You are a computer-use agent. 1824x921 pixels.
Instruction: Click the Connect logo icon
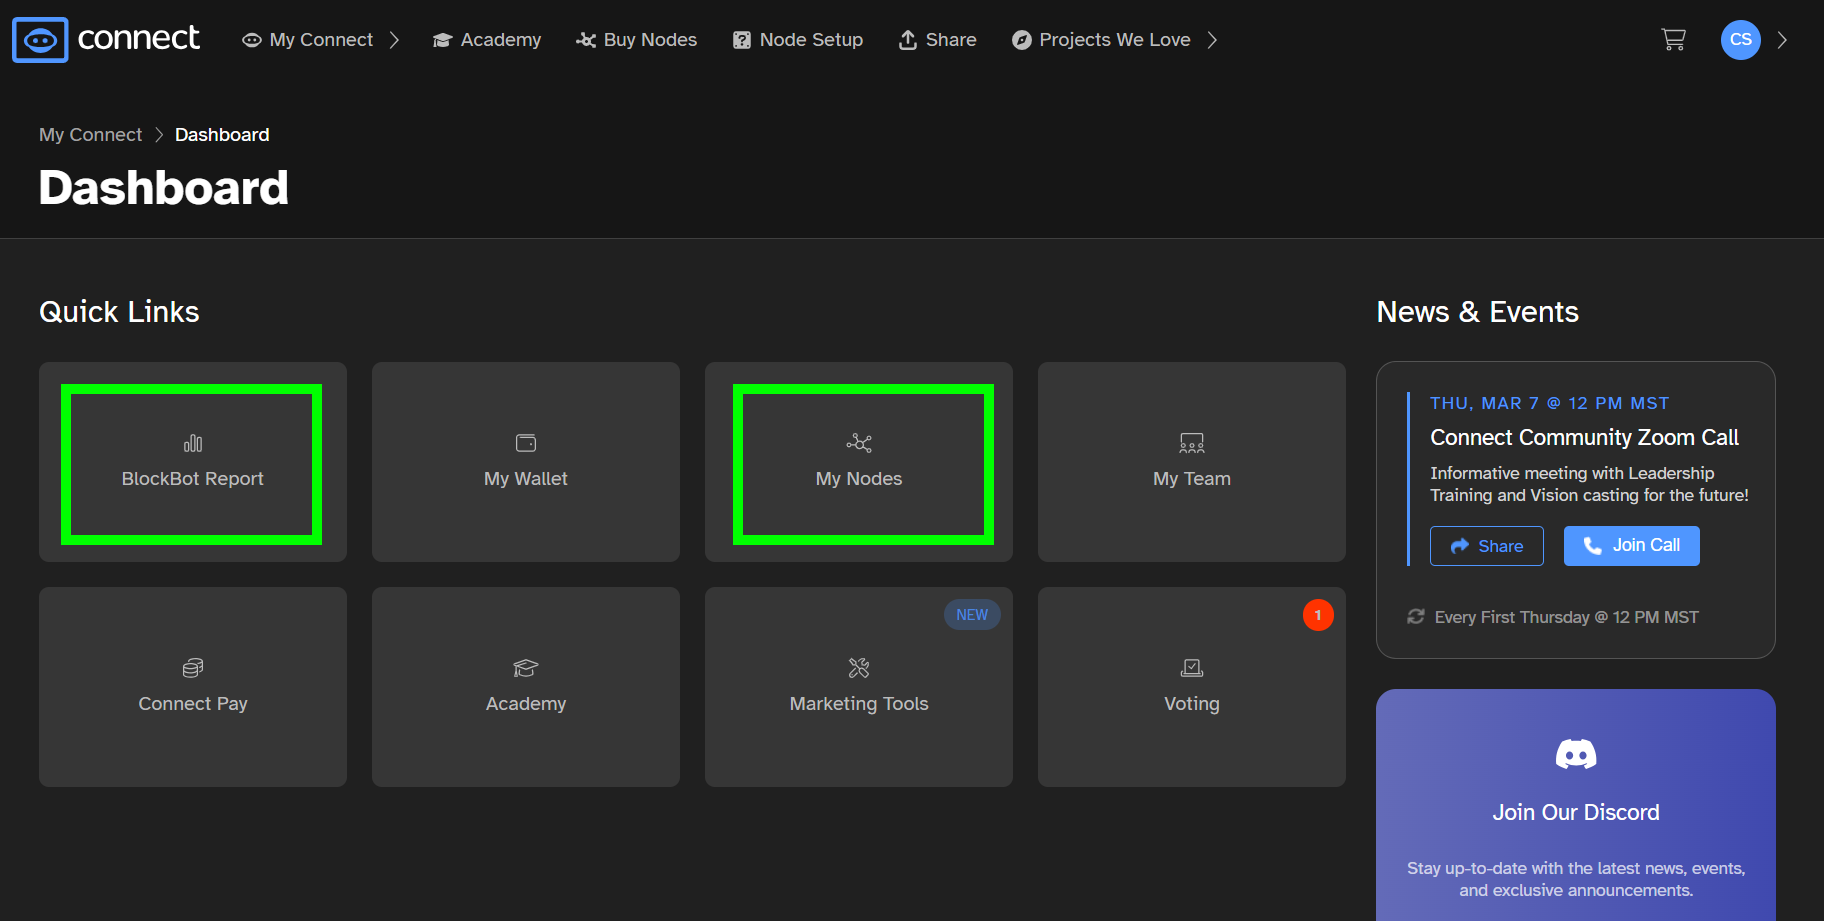pos(40,40)
